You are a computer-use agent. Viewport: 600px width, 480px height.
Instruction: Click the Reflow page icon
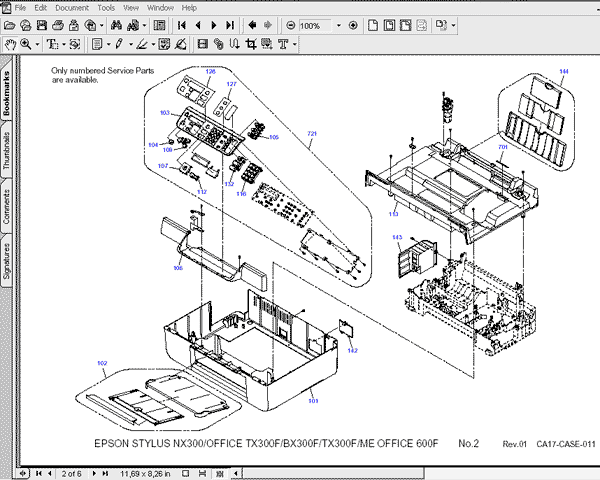[x=422, y=26]
